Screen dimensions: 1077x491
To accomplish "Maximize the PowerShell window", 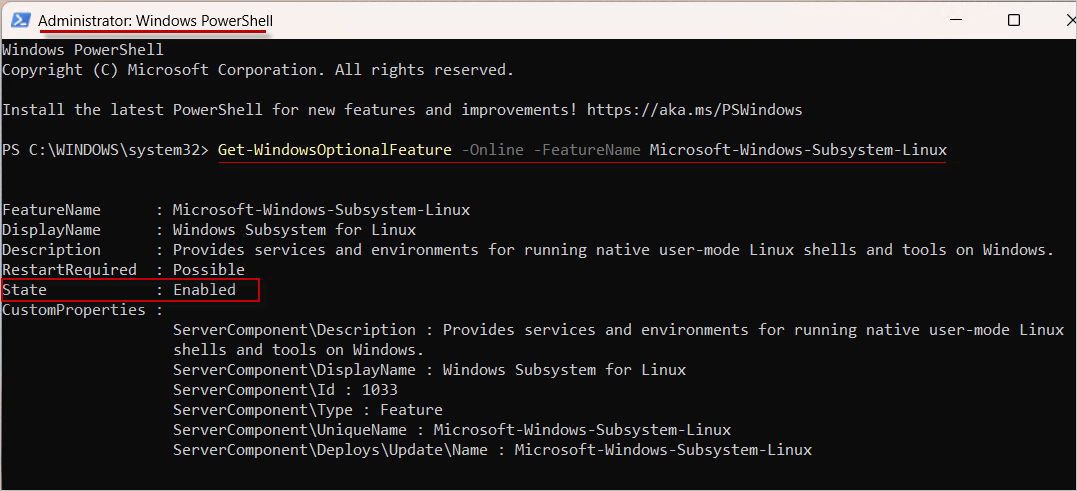I will (1013, 20).
